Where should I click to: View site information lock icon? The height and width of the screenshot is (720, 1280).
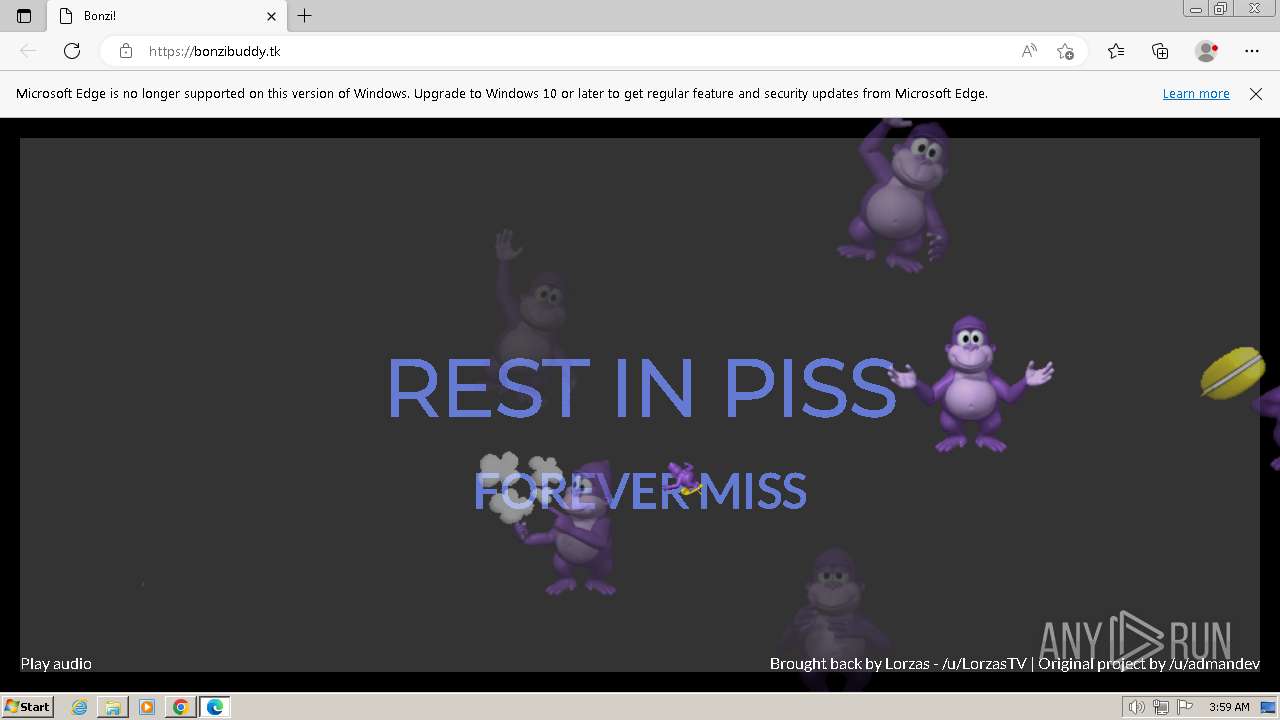point(126,51)
